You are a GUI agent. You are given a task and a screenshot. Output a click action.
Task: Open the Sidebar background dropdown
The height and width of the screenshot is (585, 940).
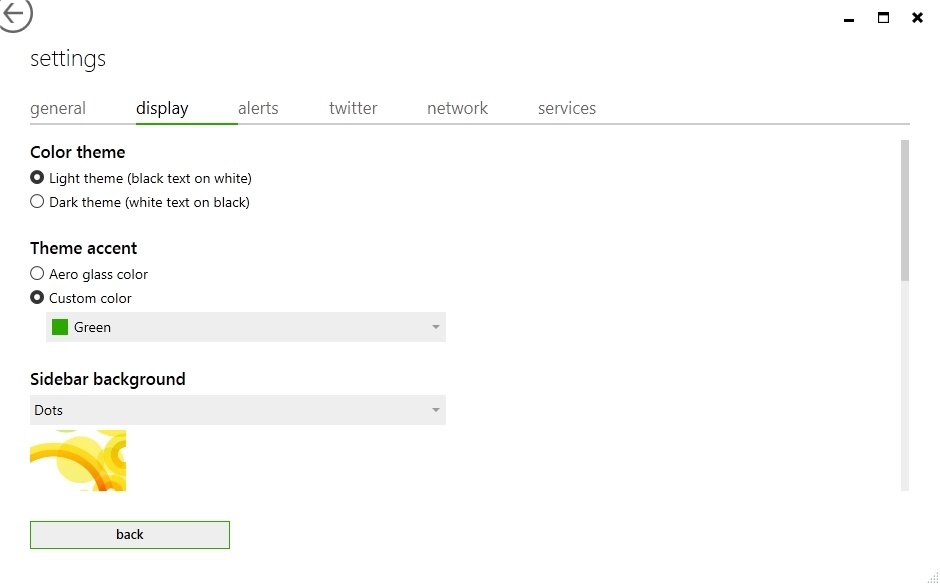238,410
